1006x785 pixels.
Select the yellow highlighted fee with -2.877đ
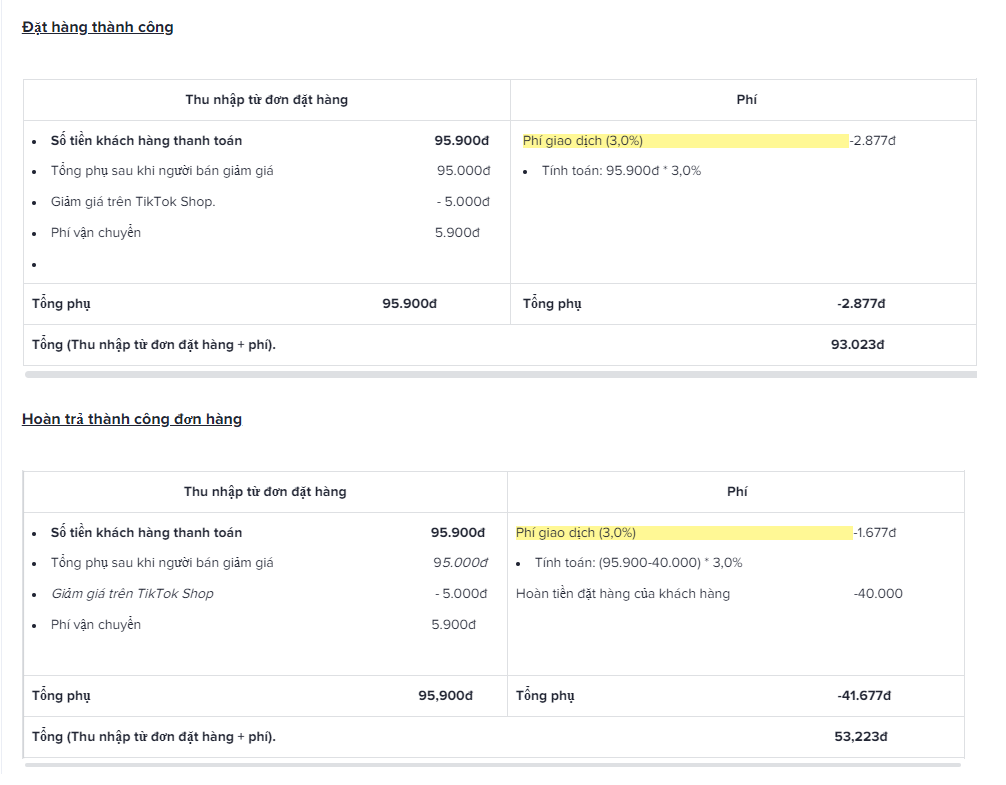(x=685, y=140)
